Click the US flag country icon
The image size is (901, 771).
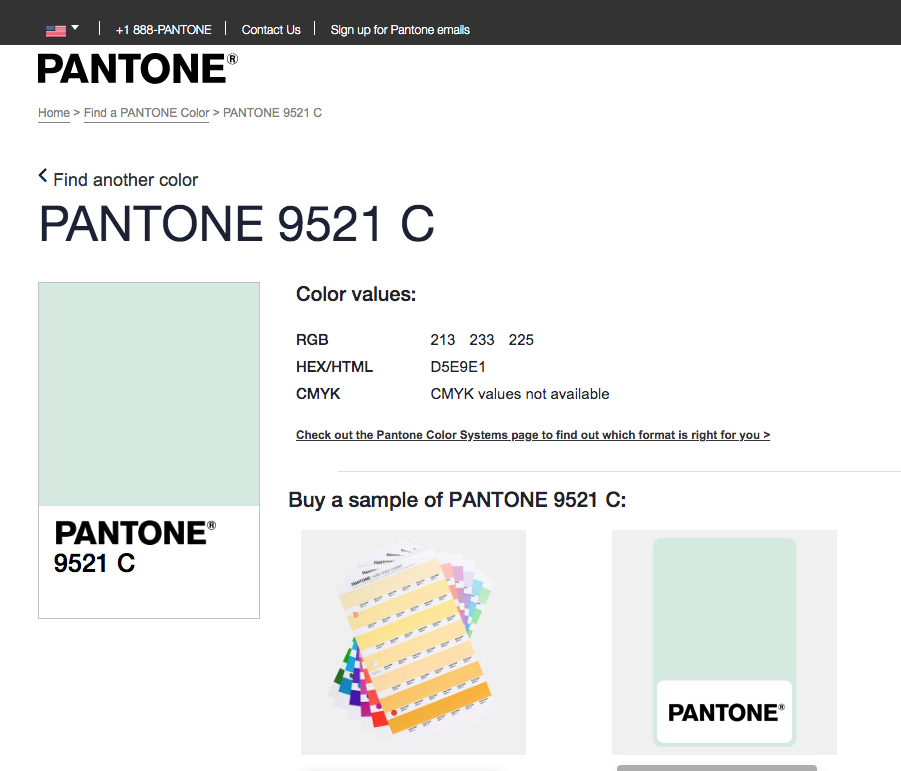tap(56, 30)
